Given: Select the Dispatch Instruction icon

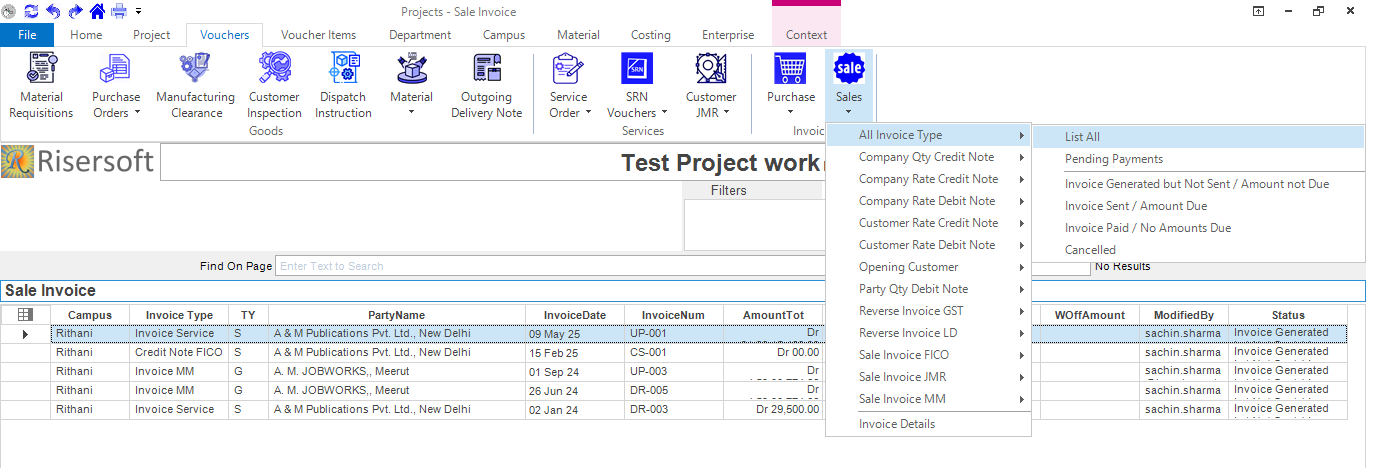Looking at the screenshot, I should (345, 70).
